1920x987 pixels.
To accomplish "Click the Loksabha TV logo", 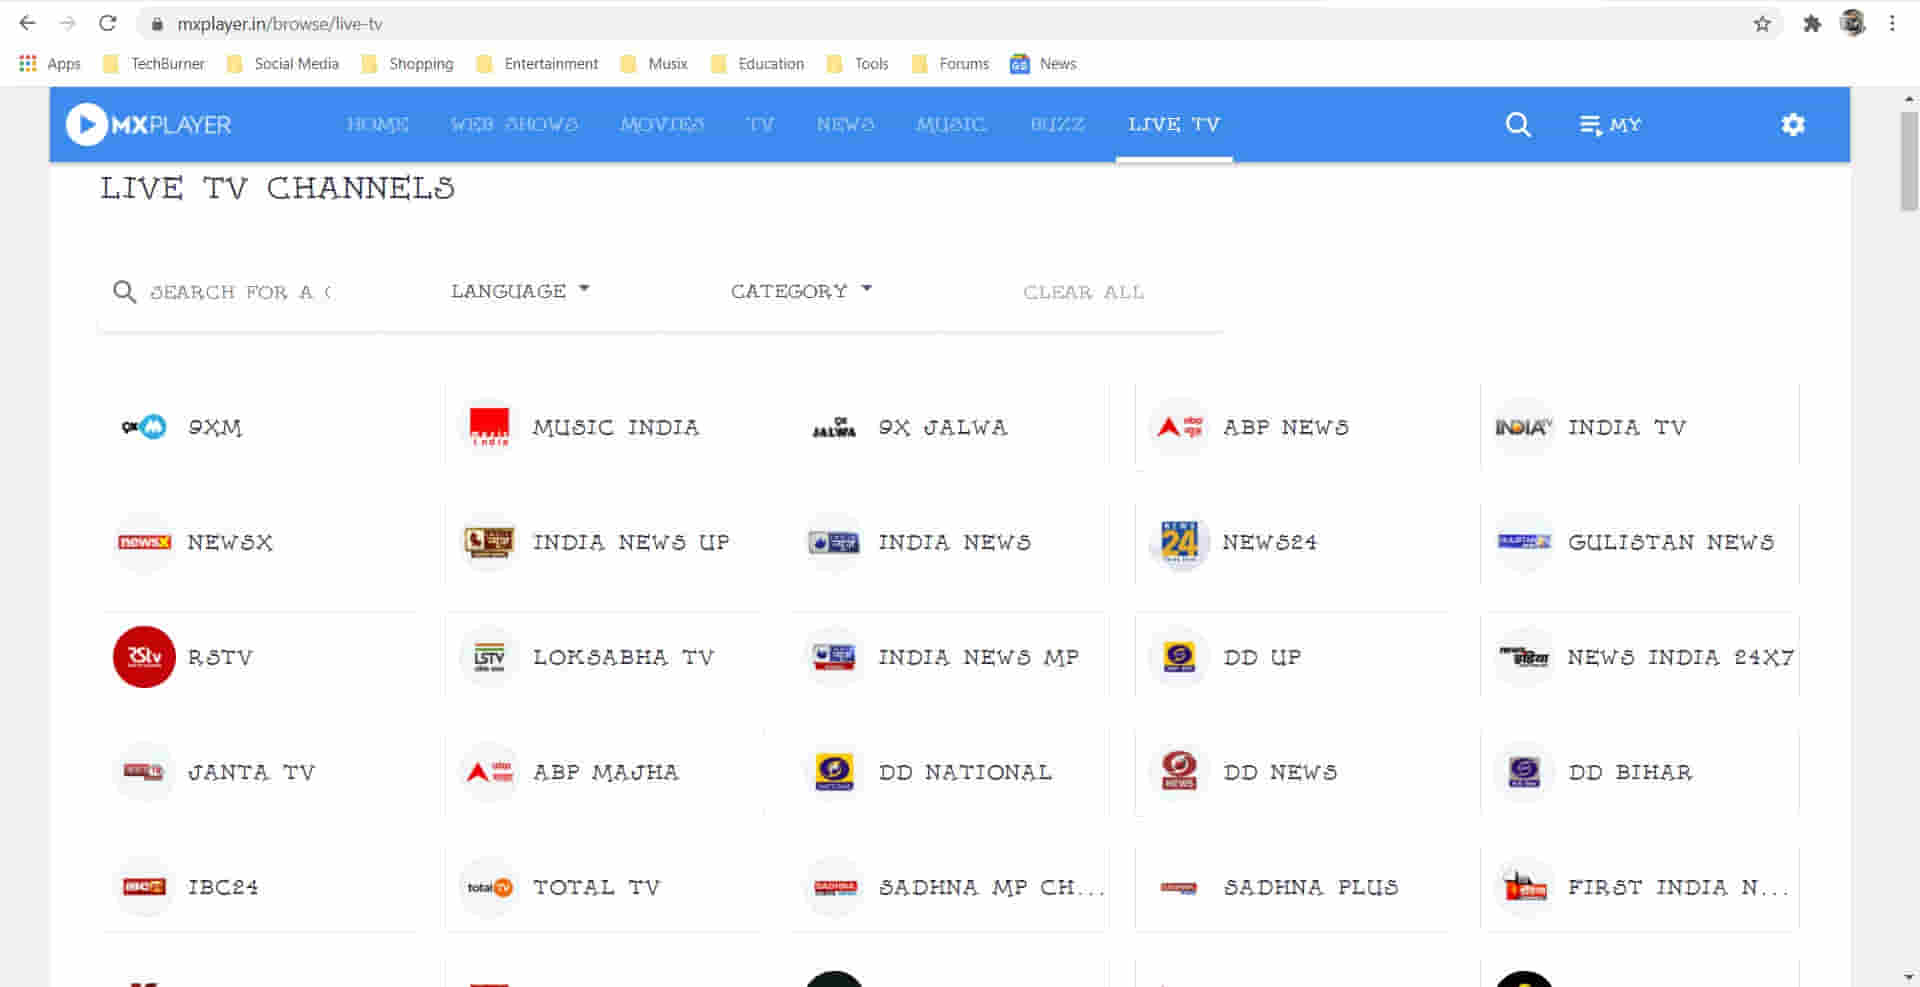I will [489, 657].
